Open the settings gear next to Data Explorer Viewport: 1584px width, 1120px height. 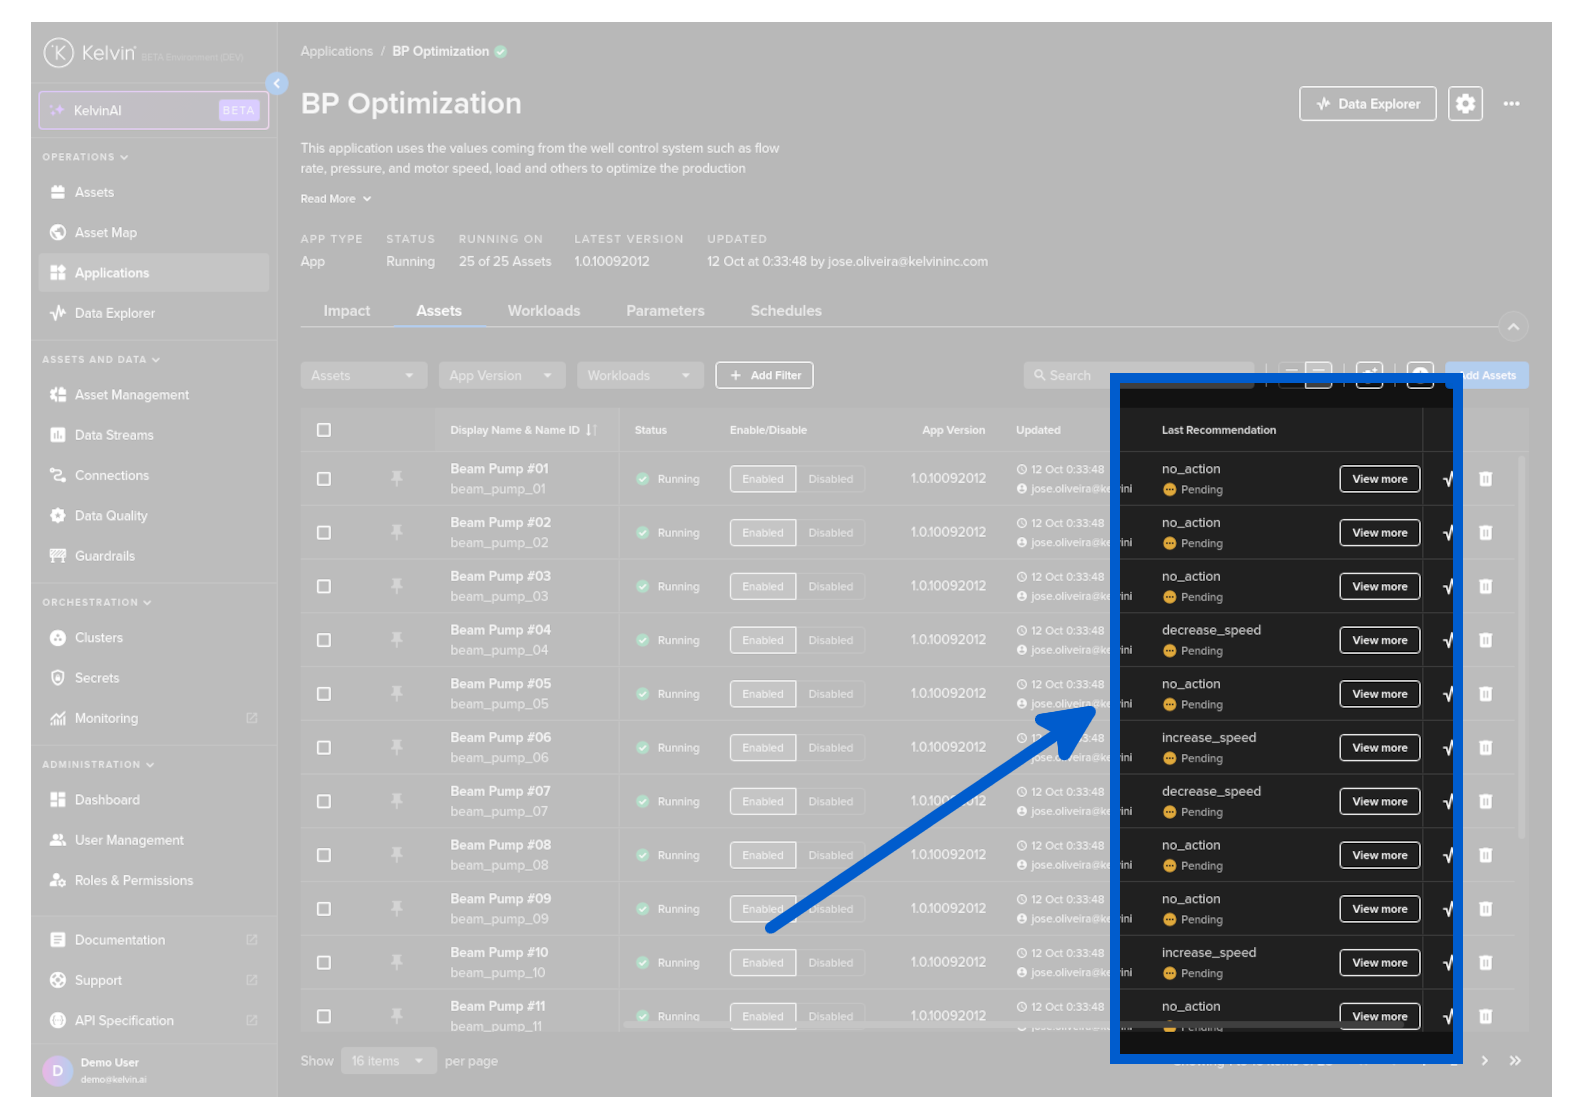pos(1464,104)
